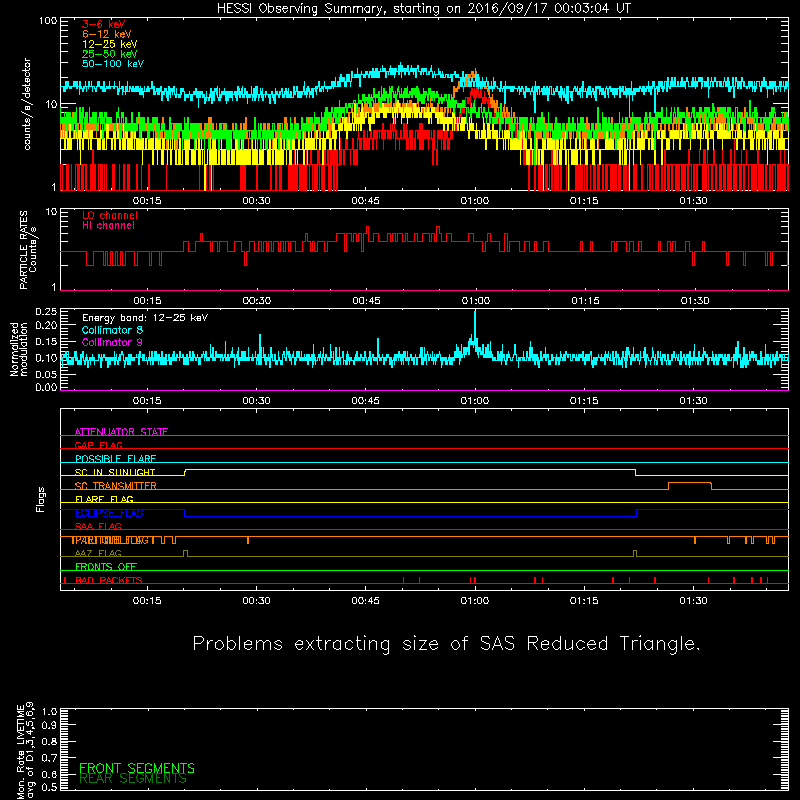Click the 0.25 modulation axis value
800x800 pixels.
click(x=46, y=312)
